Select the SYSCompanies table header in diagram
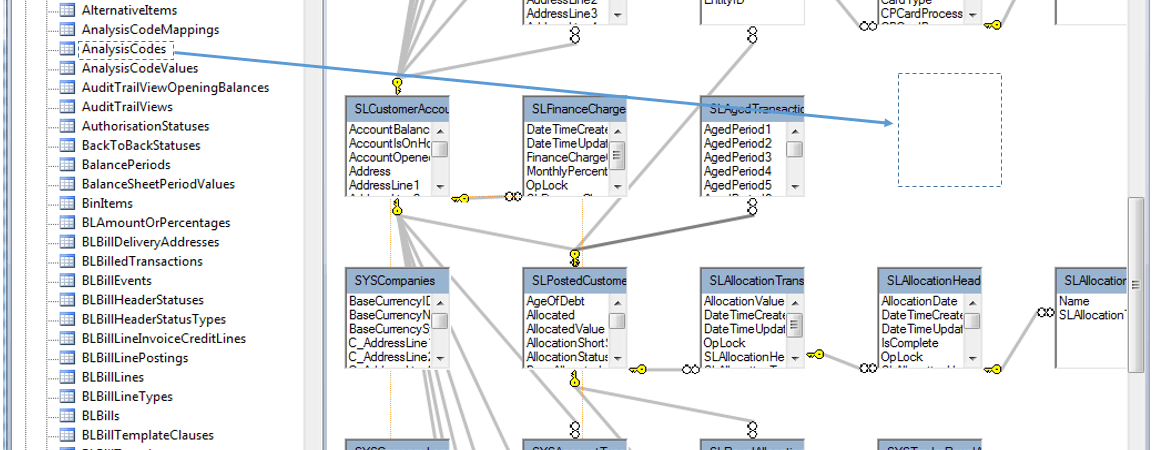The image size is (1153, 450). click(397, 281)
